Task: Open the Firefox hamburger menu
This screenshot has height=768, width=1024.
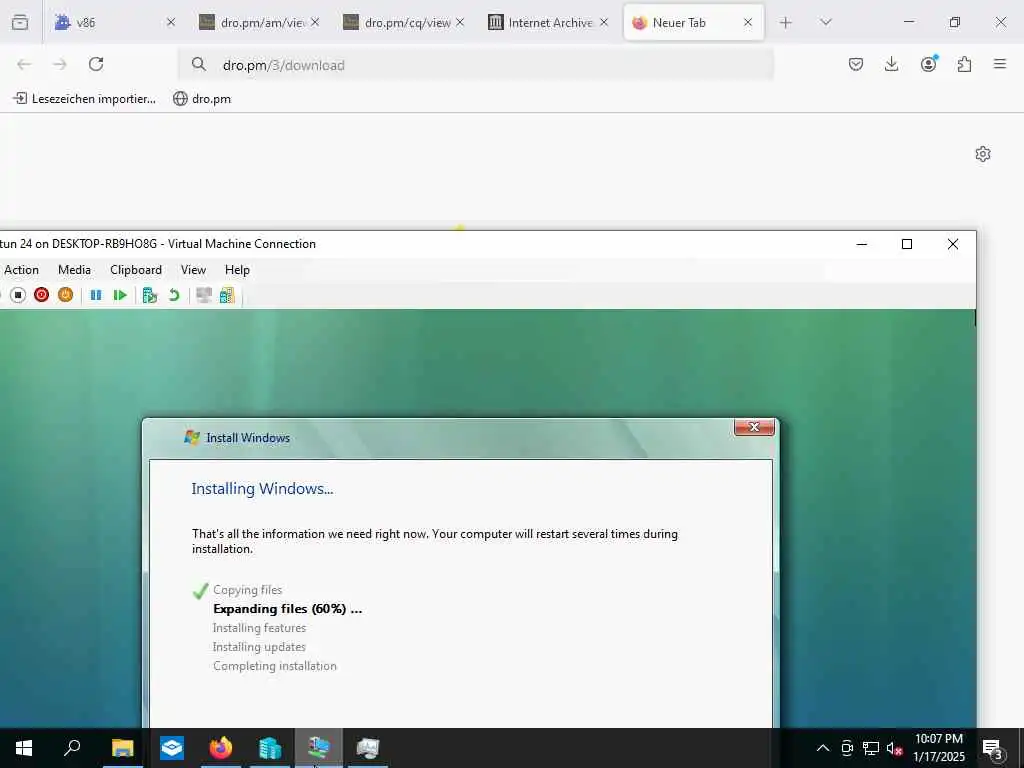Action: (1000, 64)
